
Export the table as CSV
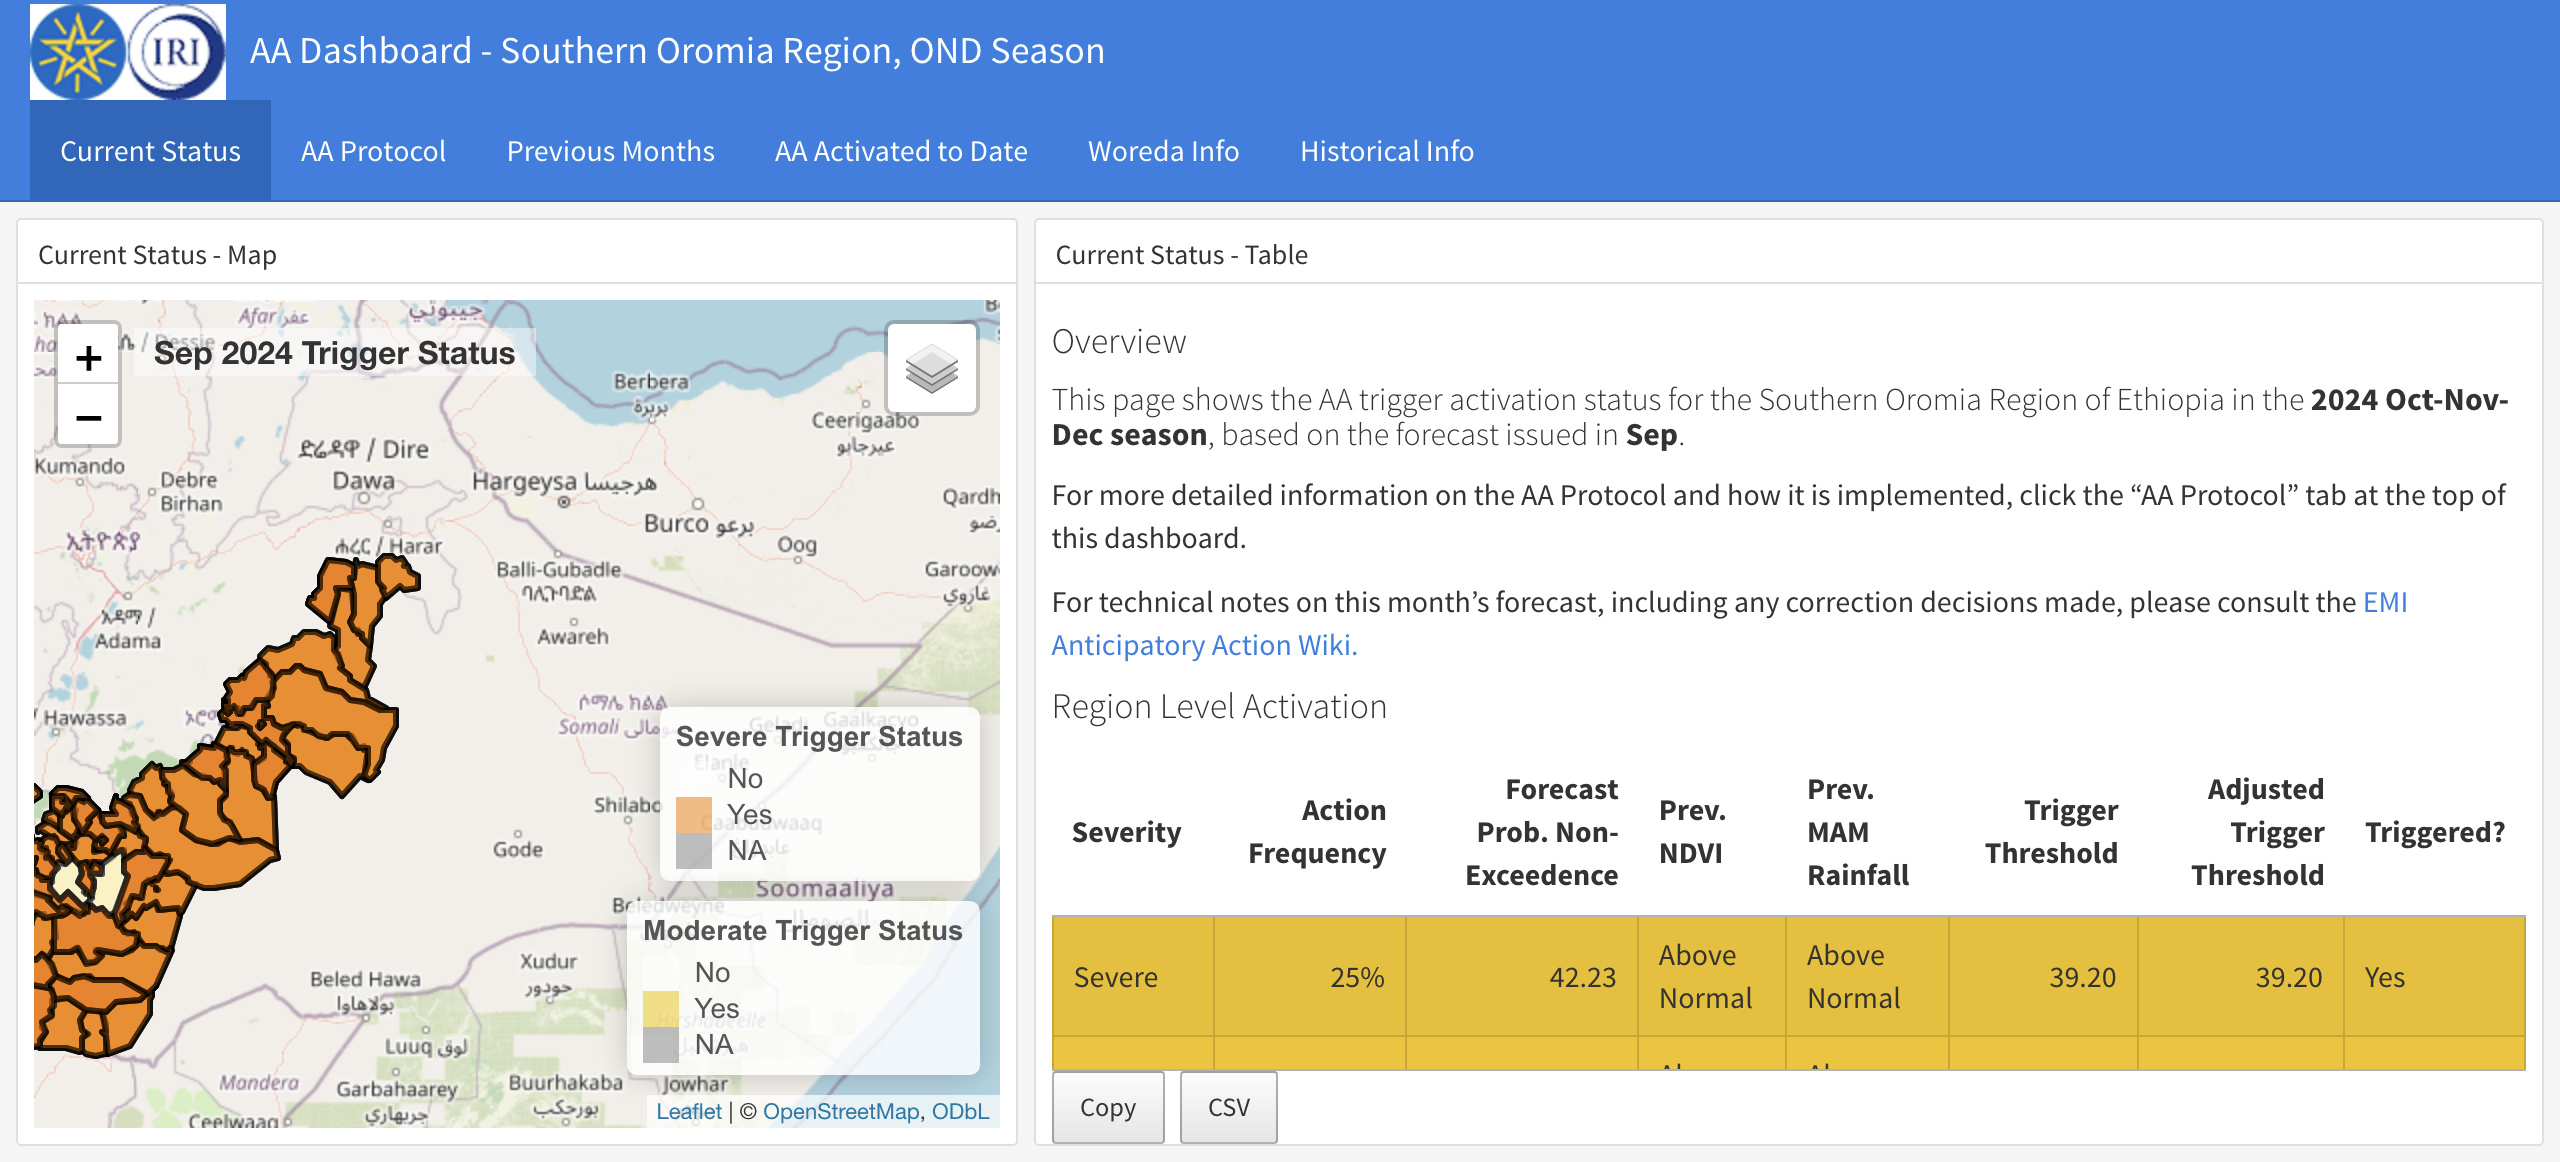click(1228, 1107)
